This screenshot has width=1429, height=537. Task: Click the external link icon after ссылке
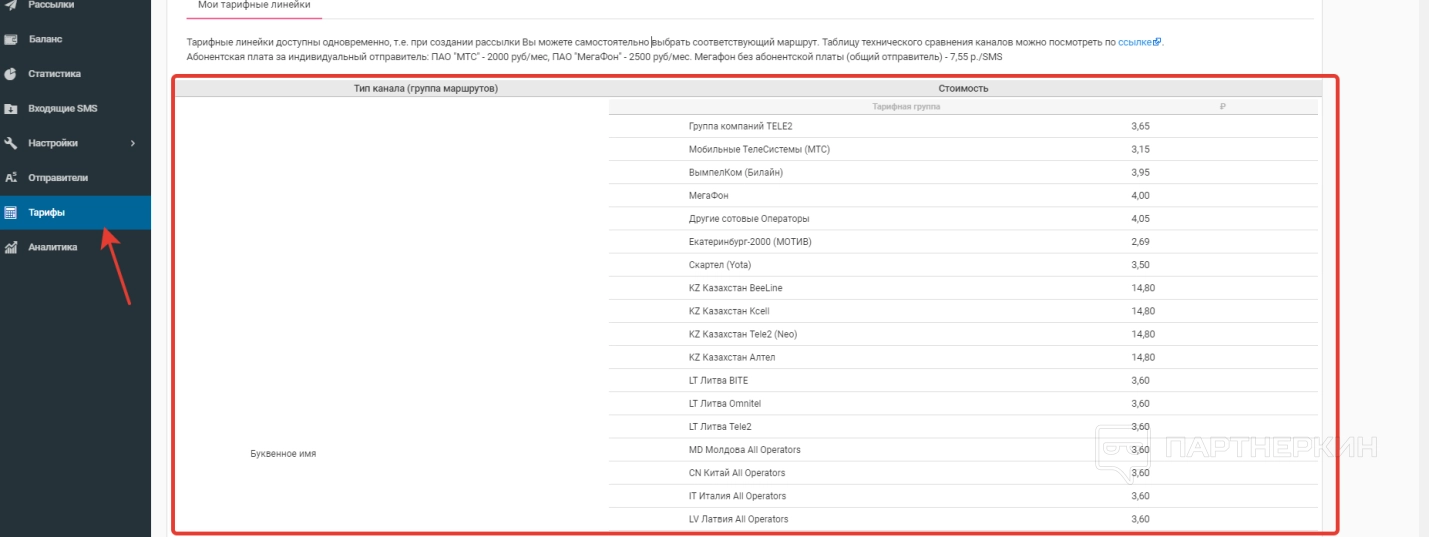click(1157, 43)
